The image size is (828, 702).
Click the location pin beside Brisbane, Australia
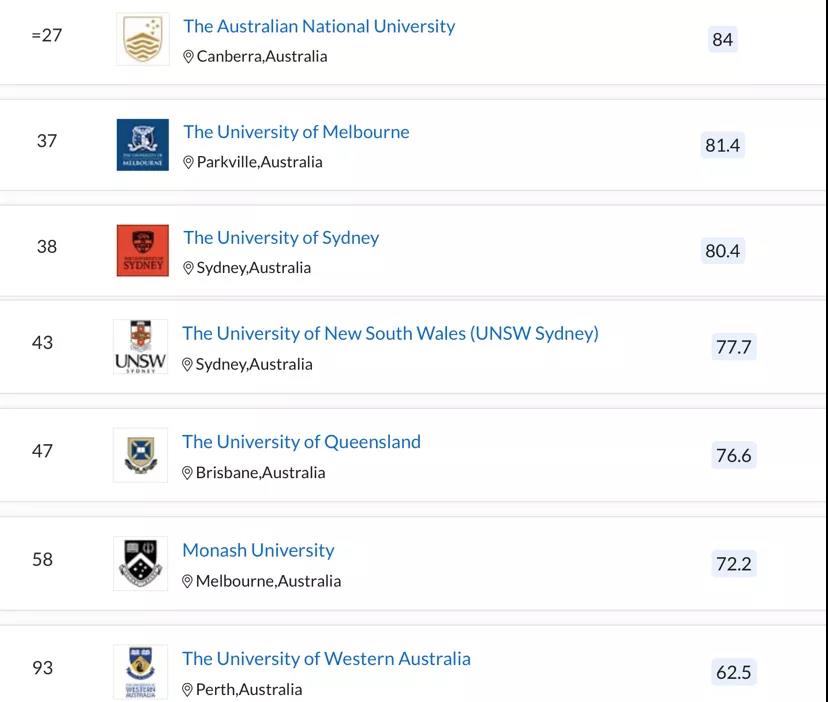pos(187,473)
